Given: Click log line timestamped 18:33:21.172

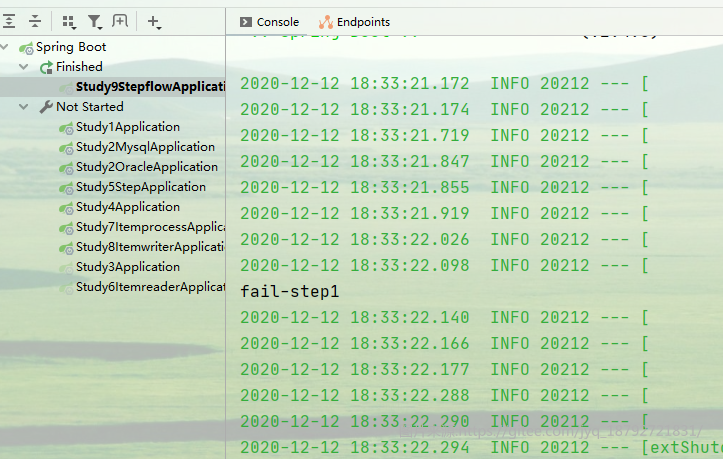Looking at the screenshot, I should pyautogui.click(x=444, y=83).
